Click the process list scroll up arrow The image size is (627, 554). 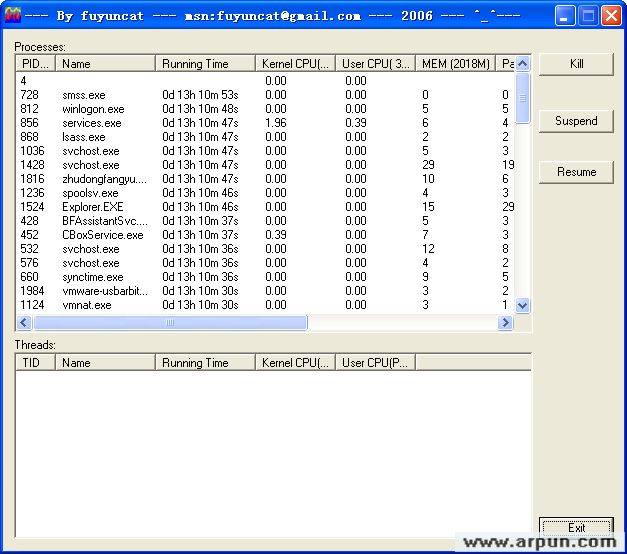click(522, 63)
